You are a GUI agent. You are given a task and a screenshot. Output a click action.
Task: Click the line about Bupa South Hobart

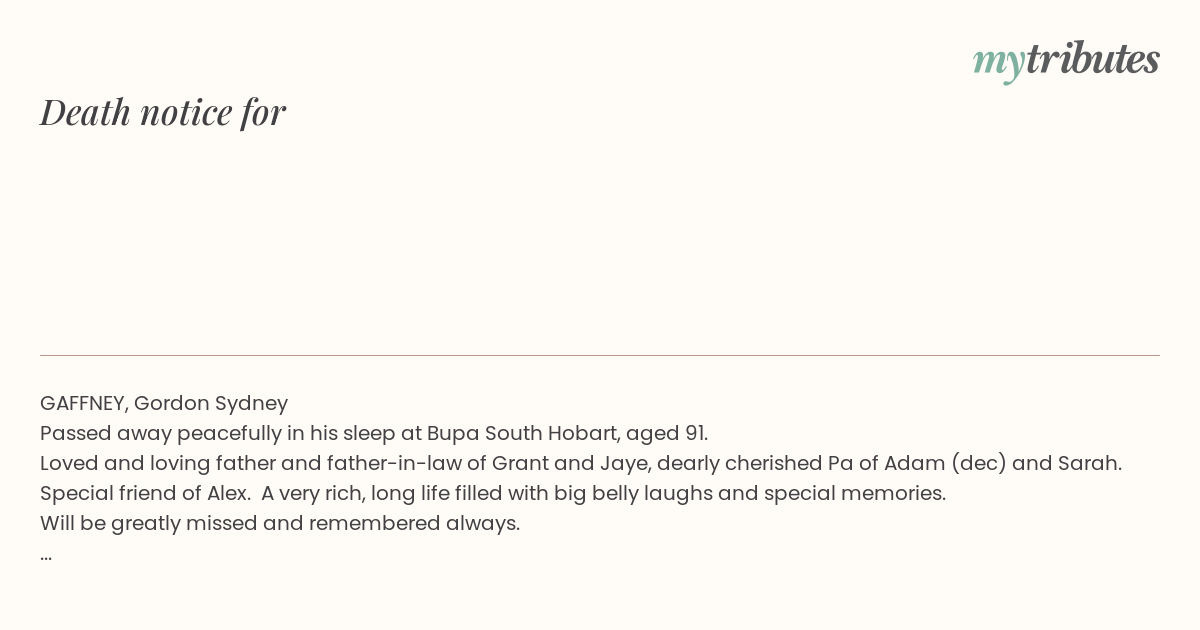[x=374, y=433]
